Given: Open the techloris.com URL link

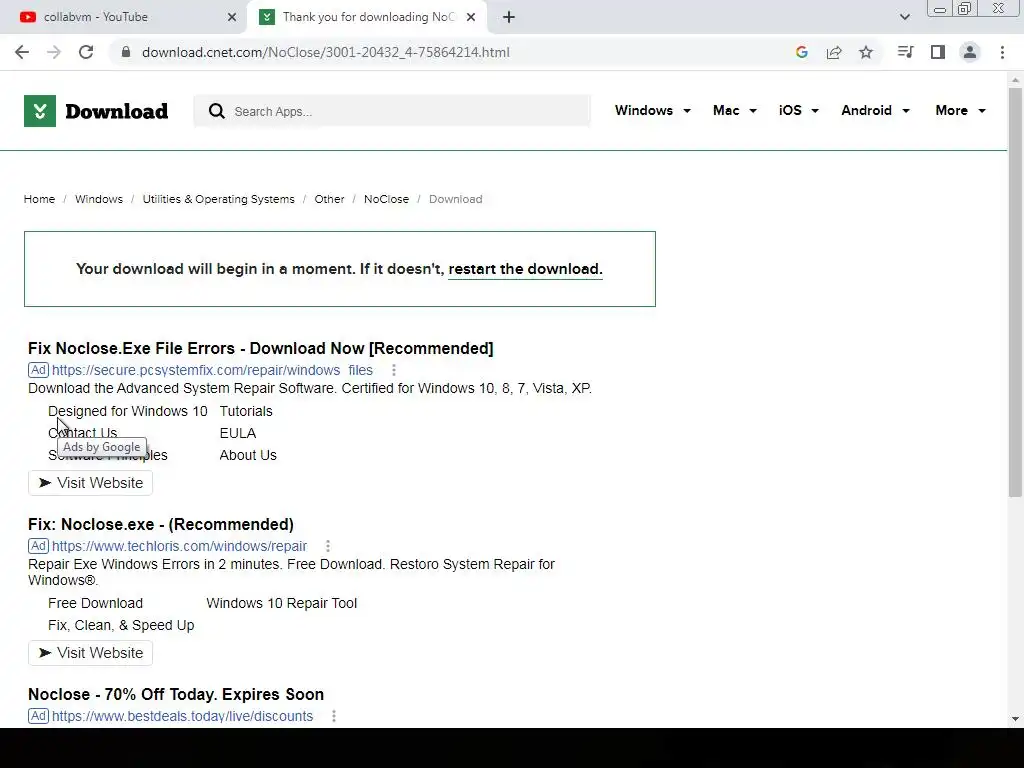Looking at the screenshot, I should [180, 546].
